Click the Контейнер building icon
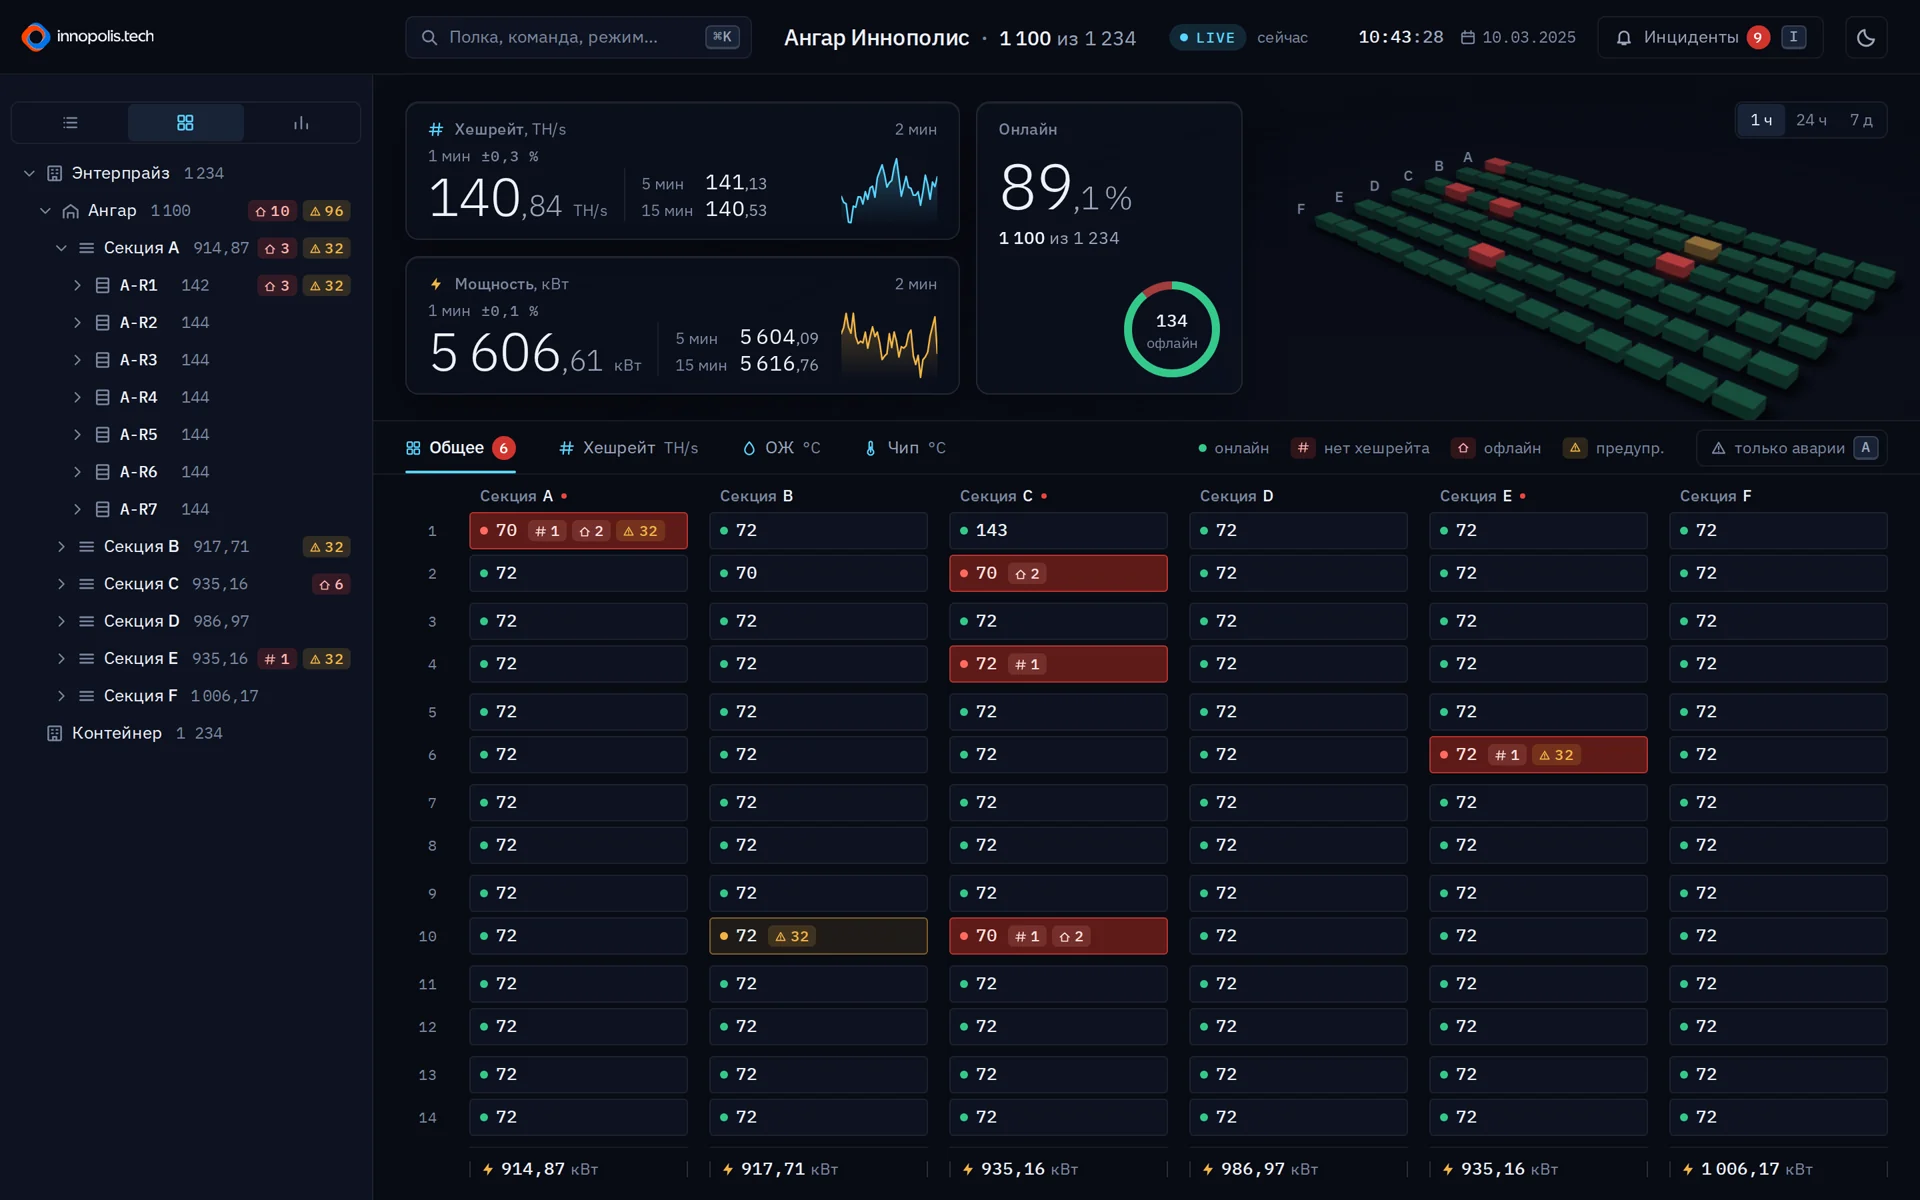This screenshot has height=1200, width=1920. coord(55,733)
